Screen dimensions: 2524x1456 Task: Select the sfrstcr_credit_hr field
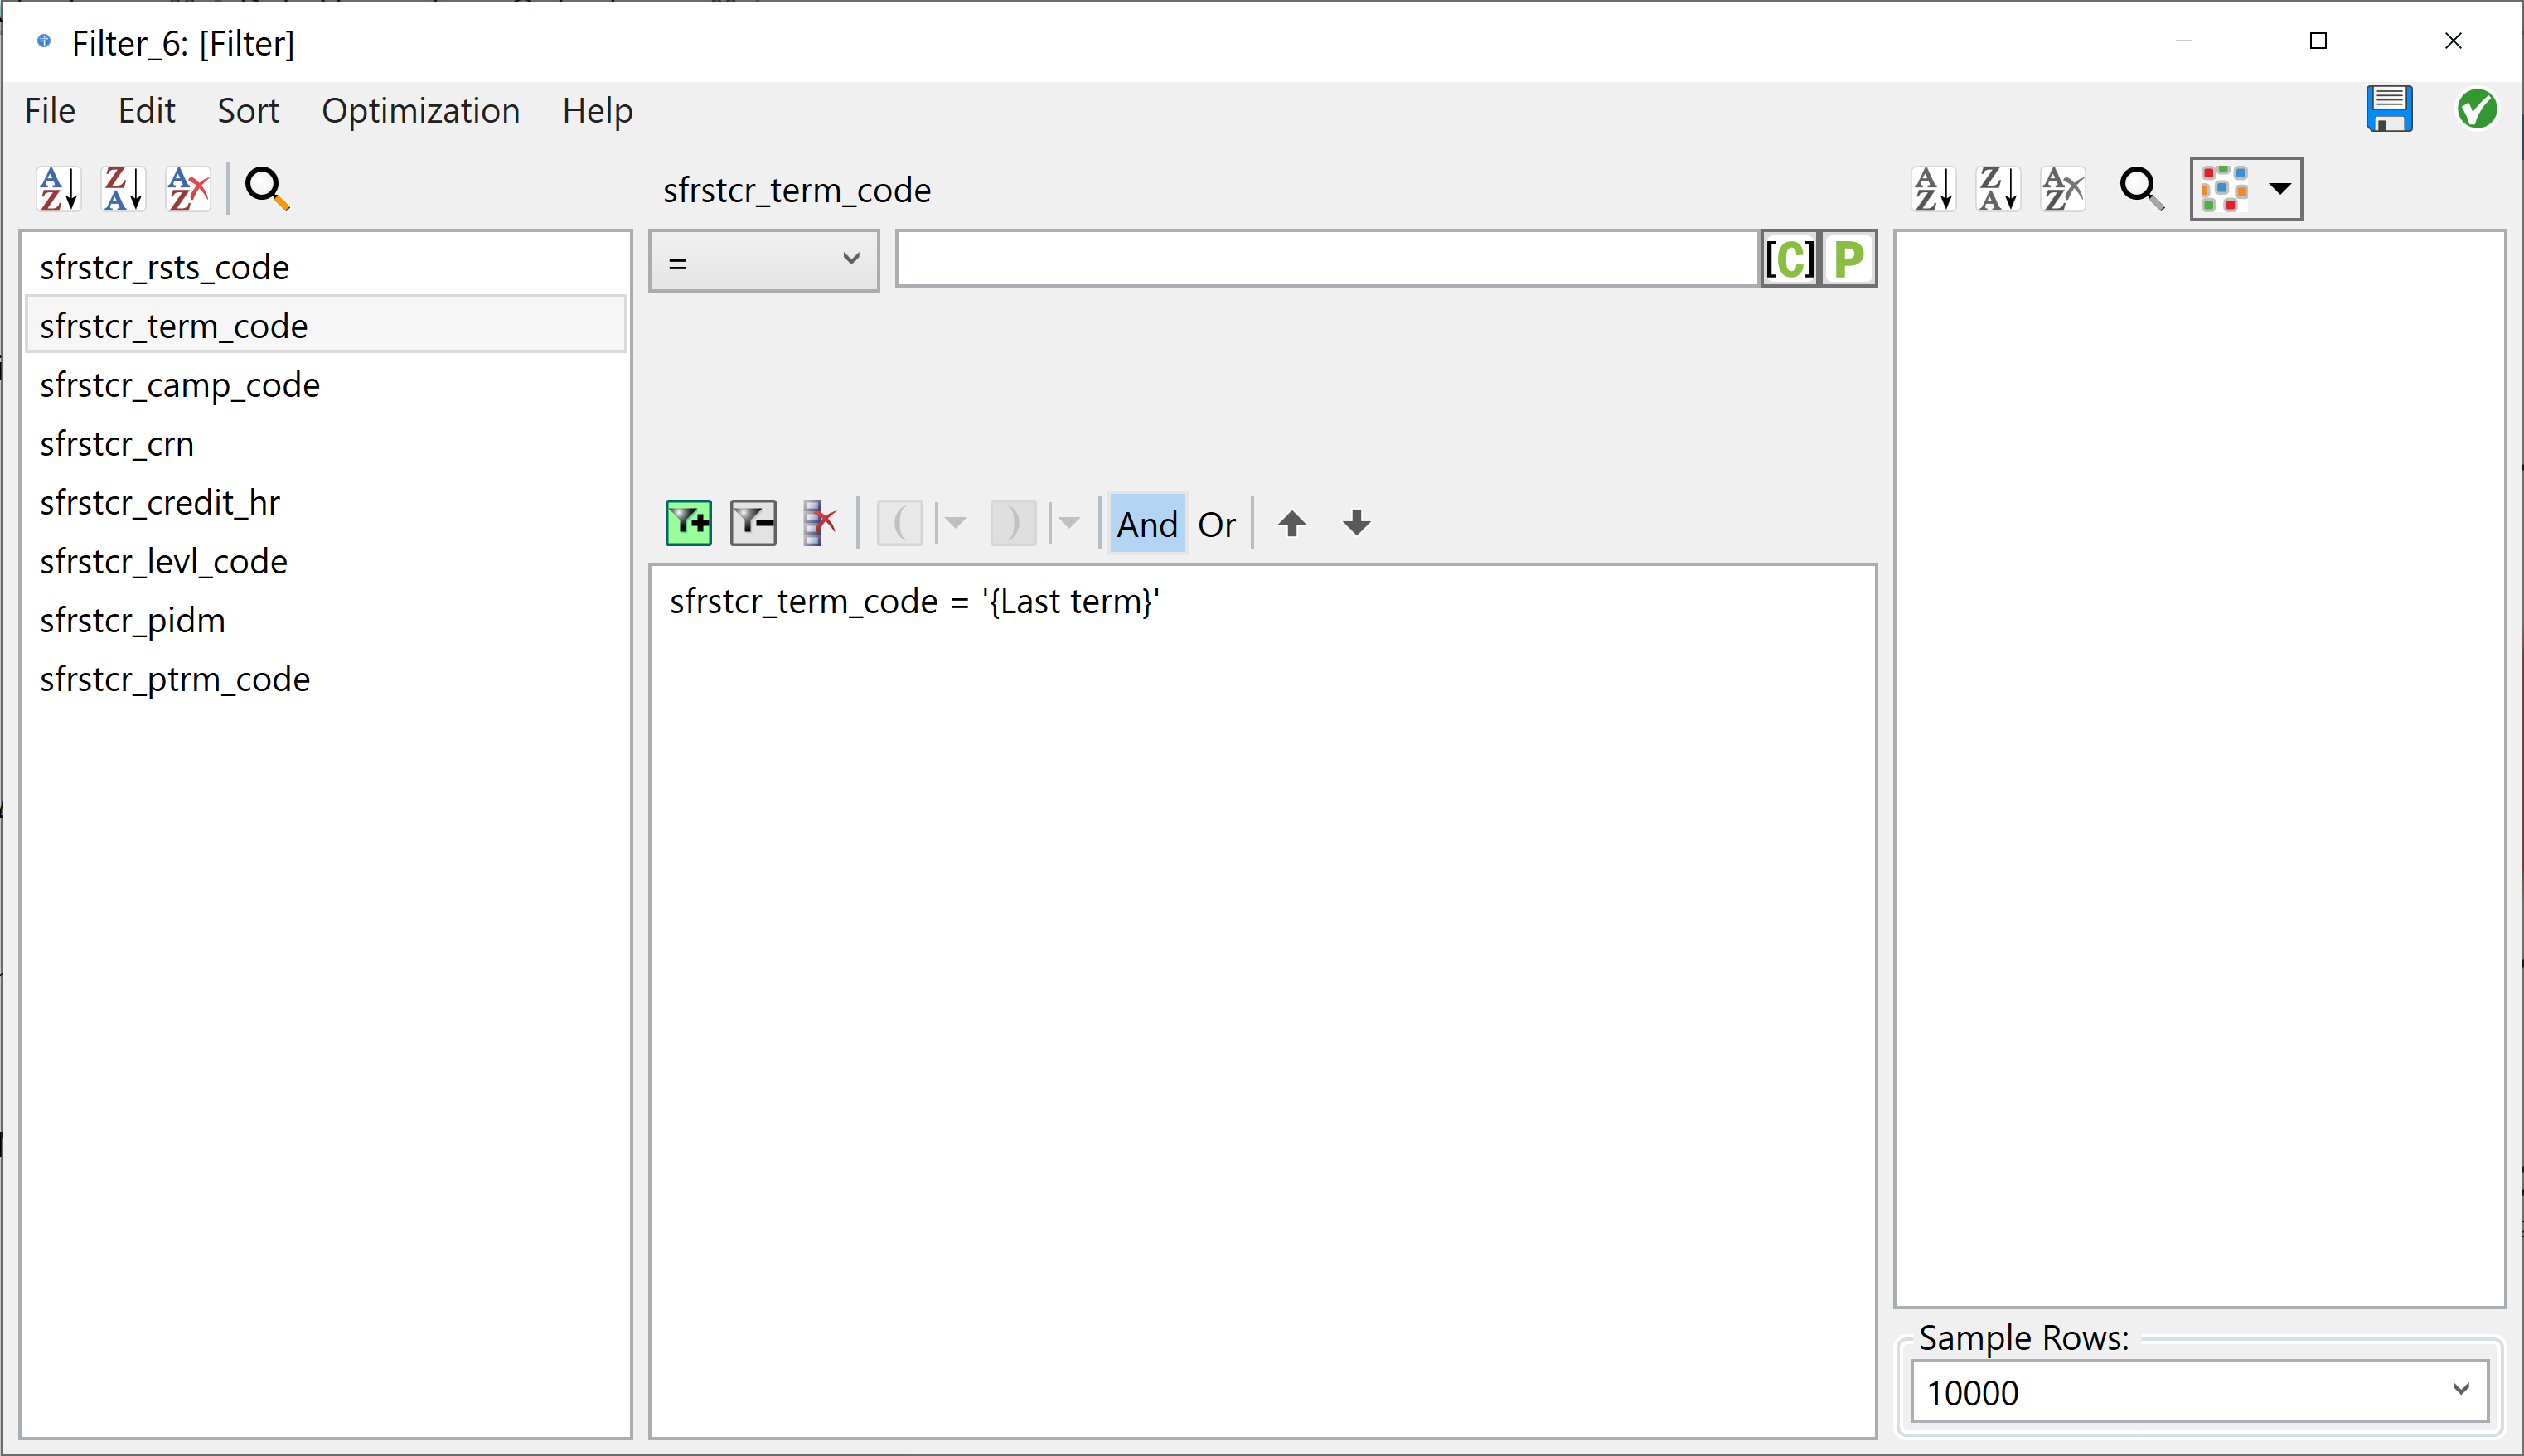[x=326, y=502]
